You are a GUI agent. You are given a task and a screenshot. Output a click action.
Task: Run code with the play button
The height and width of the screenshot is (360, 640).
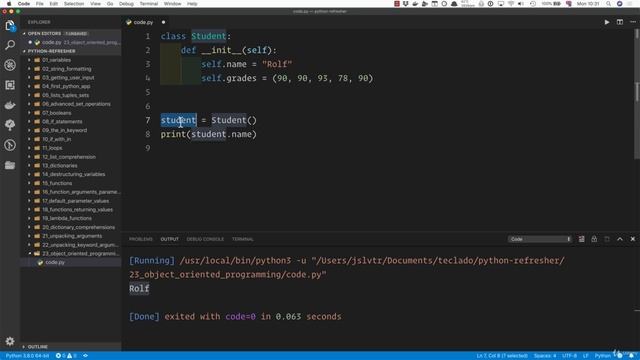pyautogui.click(x=607, y=22)
